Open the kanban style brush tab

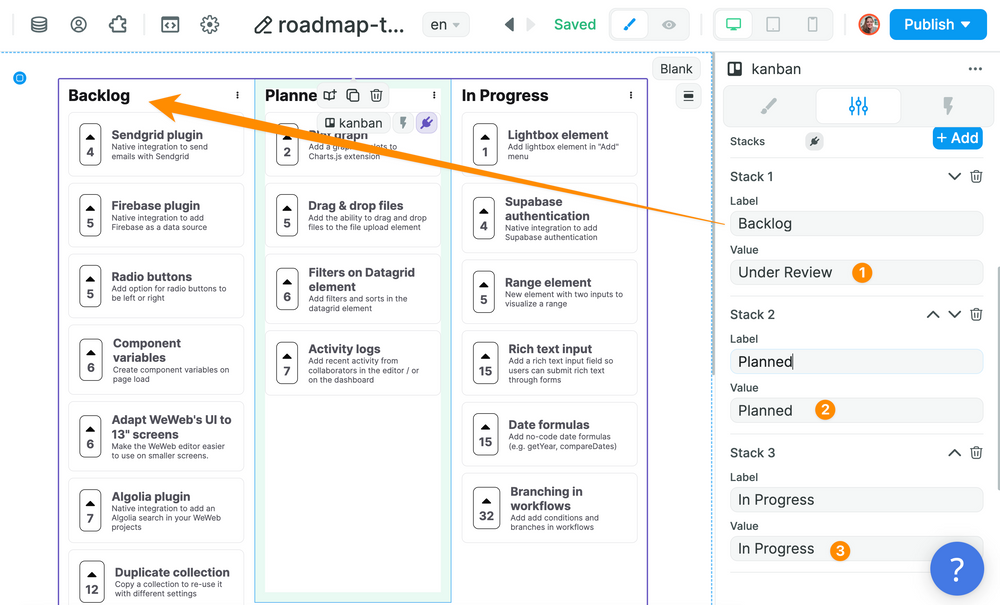tap(768, 106)
